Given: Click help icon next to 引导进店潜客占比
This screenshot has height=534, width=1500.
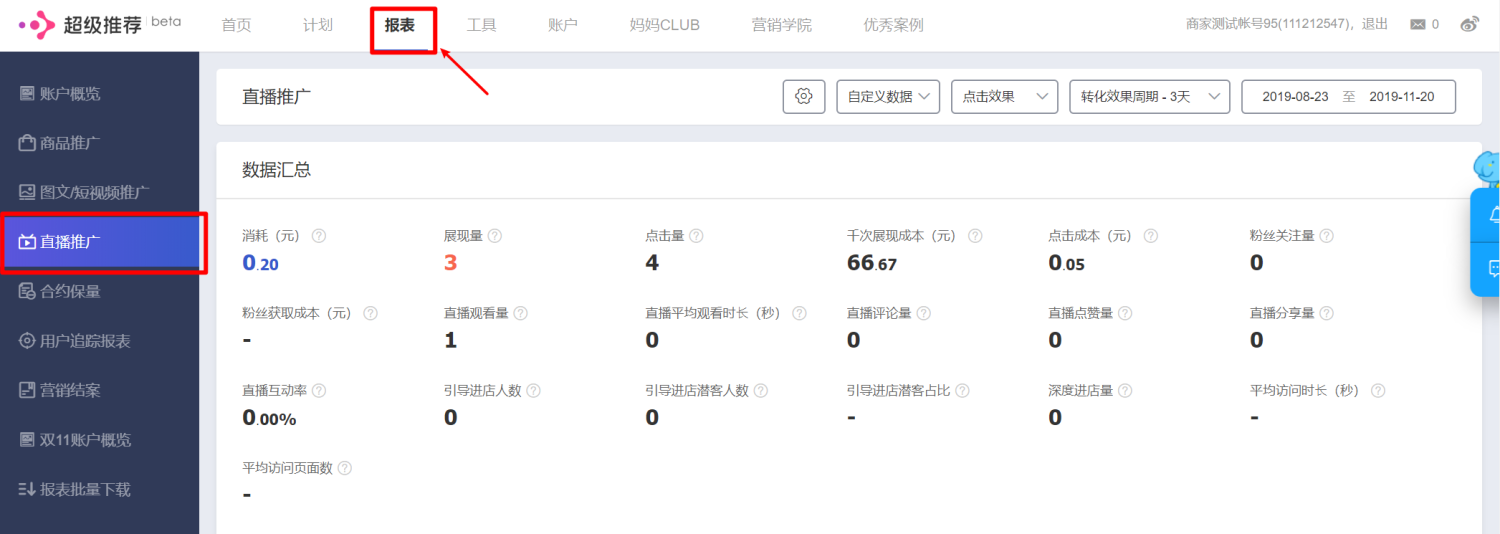Looking at the screenshot, I should pos(962,391).
